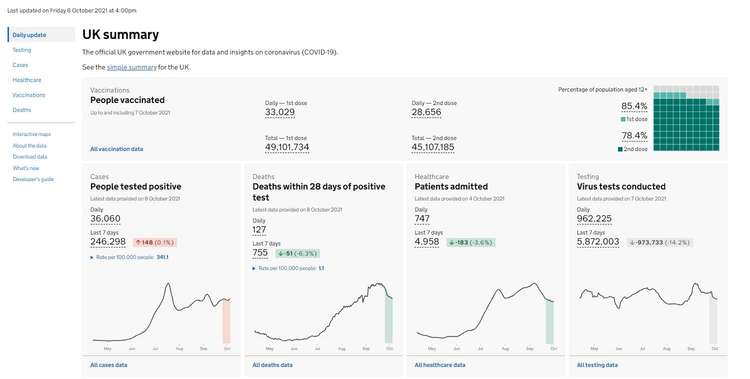Follow the simple summary link

(x=132, y=67)
